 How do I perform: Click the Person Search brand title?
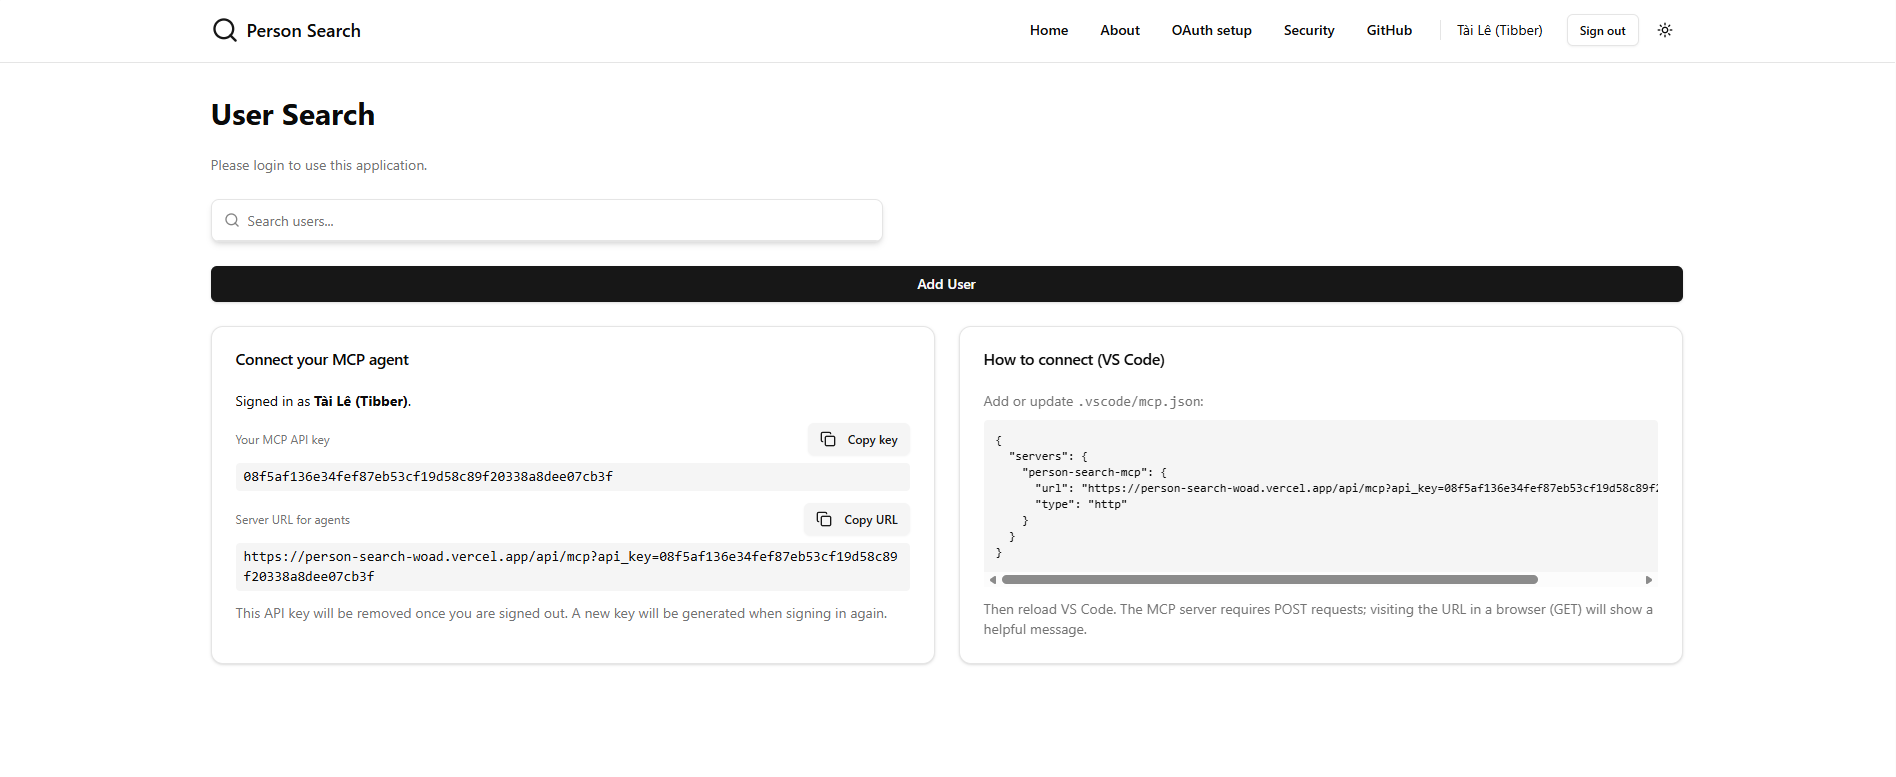304,30
